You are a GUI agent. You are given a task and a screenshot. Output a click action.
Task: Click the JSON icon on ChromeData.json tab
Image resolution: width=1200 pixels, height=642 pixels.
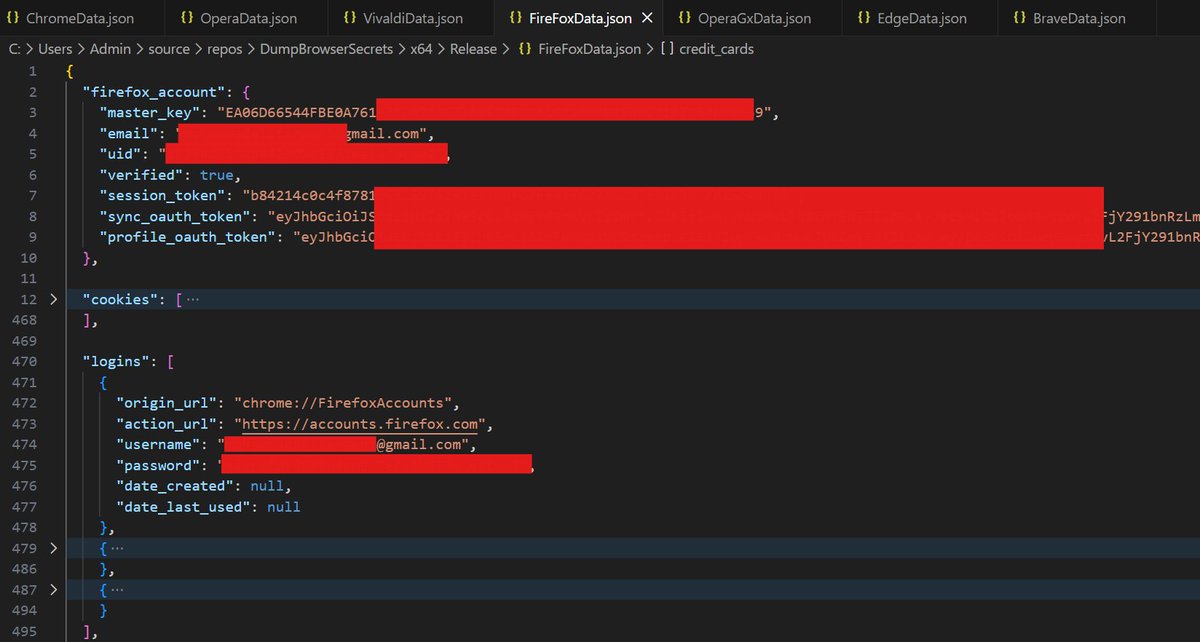tap(13, 18)
